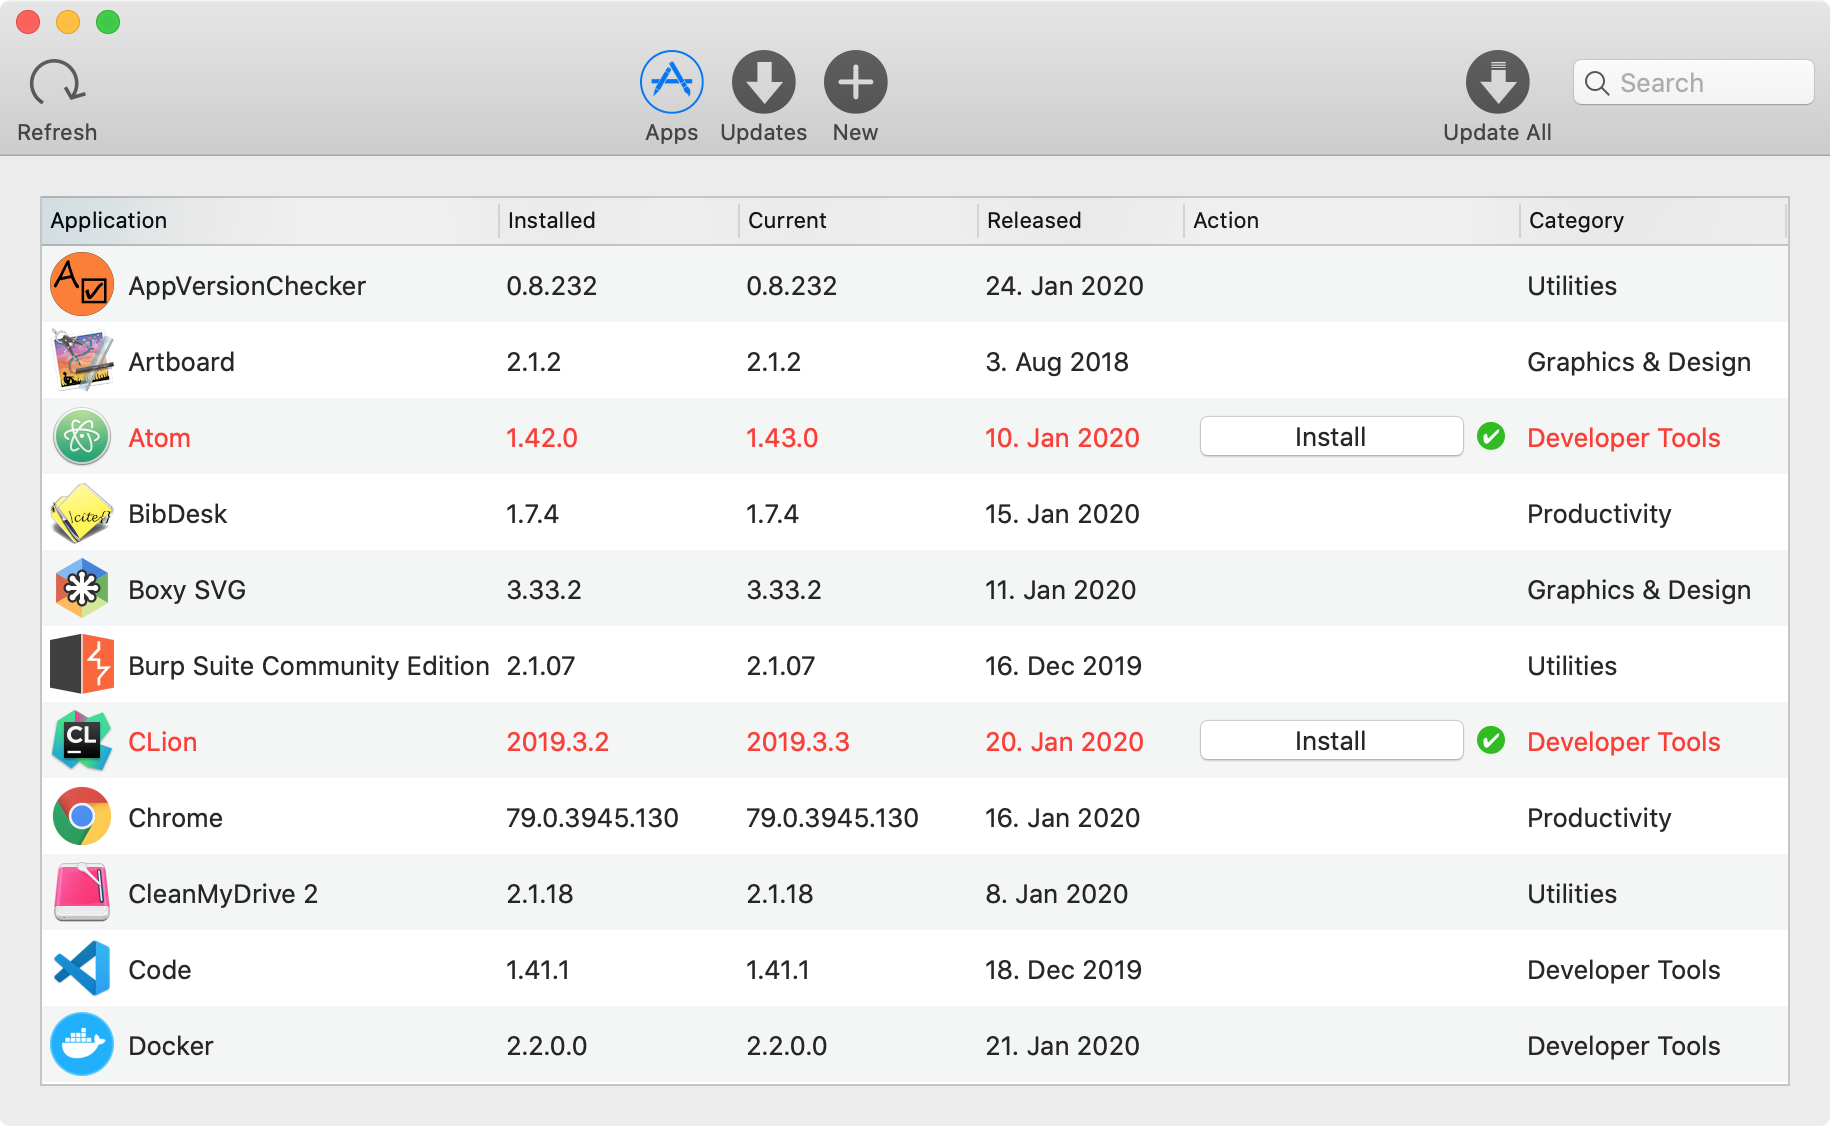
Task: Click the Refresh label
Action: pos(57,133)
